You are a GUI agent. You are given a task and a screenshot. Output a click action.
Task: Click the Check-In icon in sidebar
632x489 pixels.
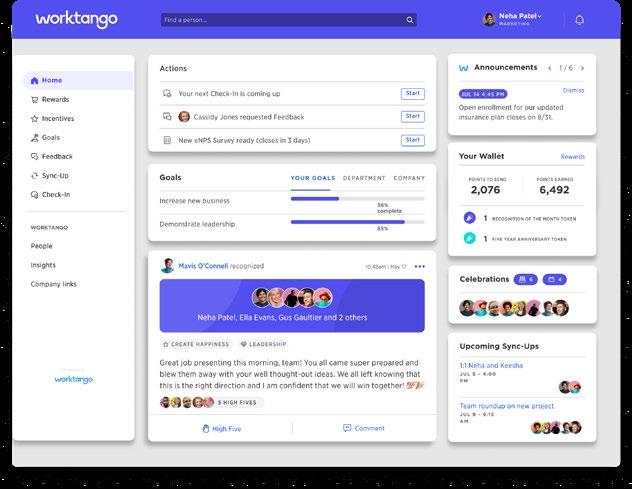(35, 194)
